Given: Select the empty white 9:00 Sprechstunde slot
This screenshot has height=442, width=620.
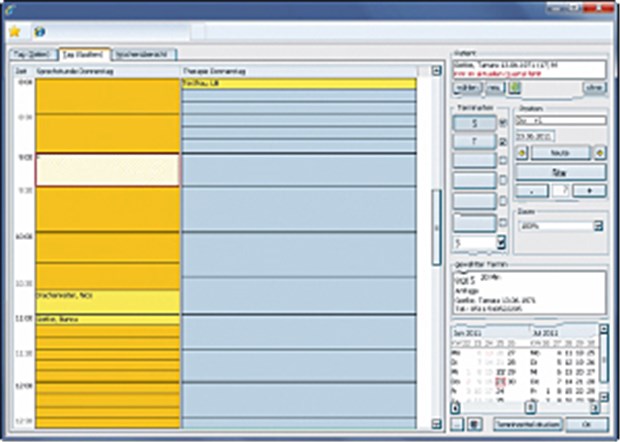Looking at the screenshot, I should tap(108, 170).
